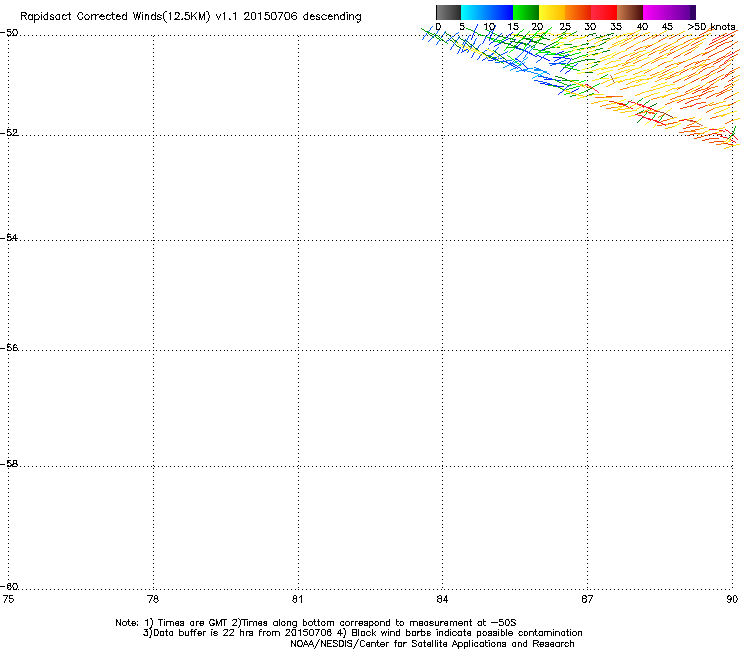Click the '20' label on the wind speed scale

pos(538,27)
